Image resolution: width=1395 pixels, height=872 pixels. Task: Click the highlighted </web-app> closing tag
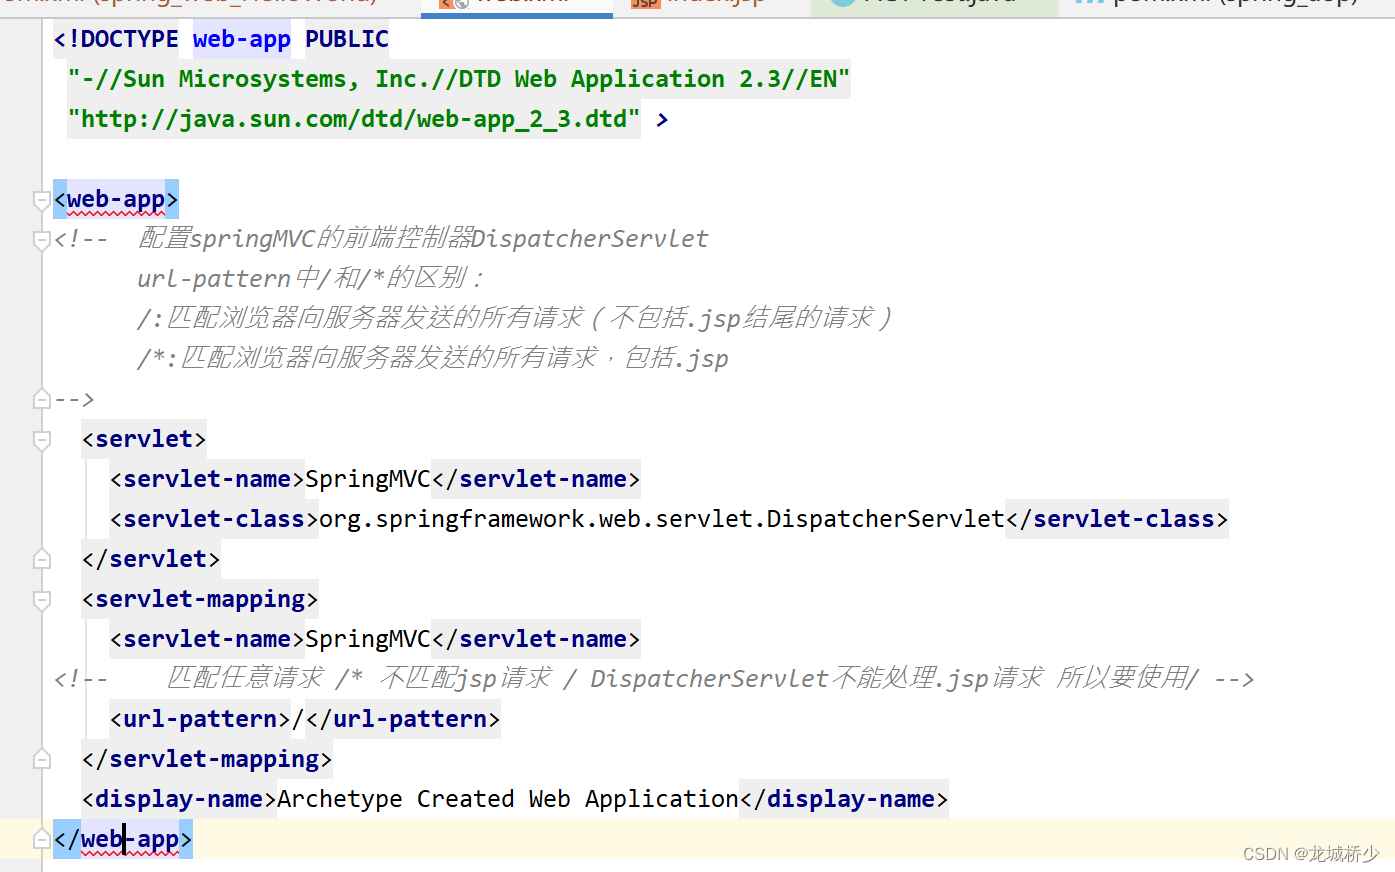[x=122, y=838]
